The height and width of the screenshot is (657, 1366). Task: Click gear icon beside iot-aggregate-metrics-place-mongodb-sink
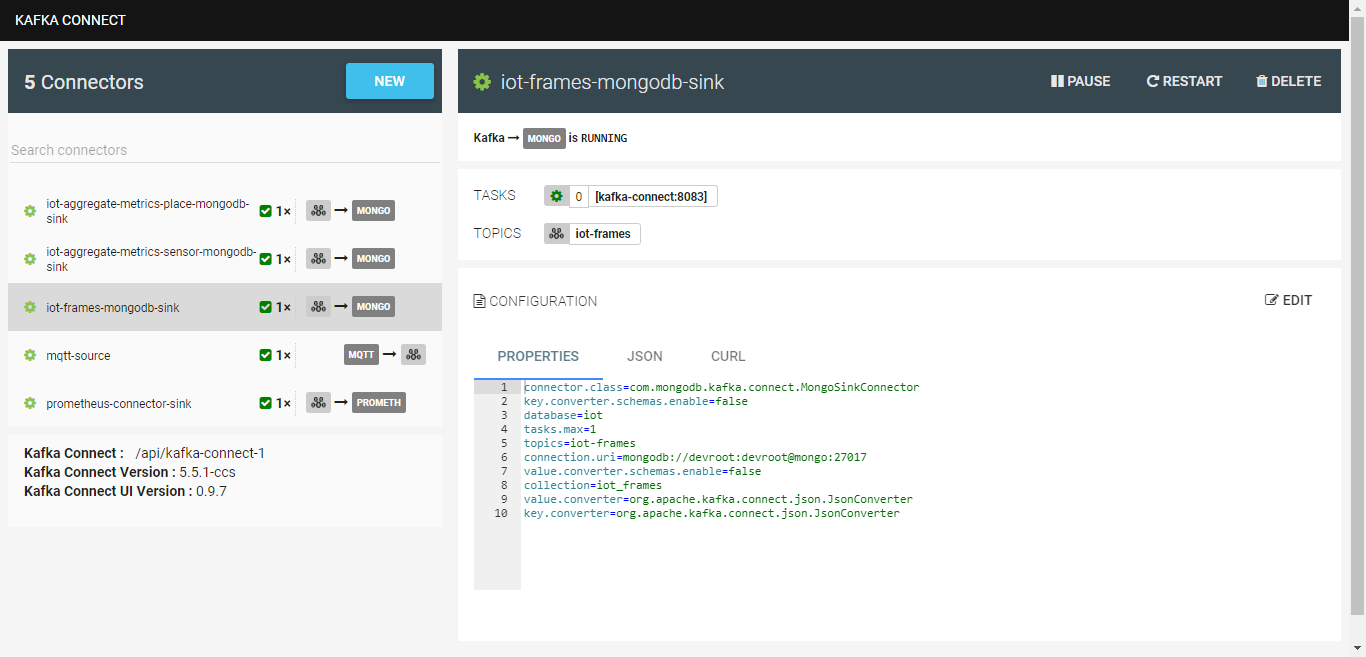click(x=30, y=211)
